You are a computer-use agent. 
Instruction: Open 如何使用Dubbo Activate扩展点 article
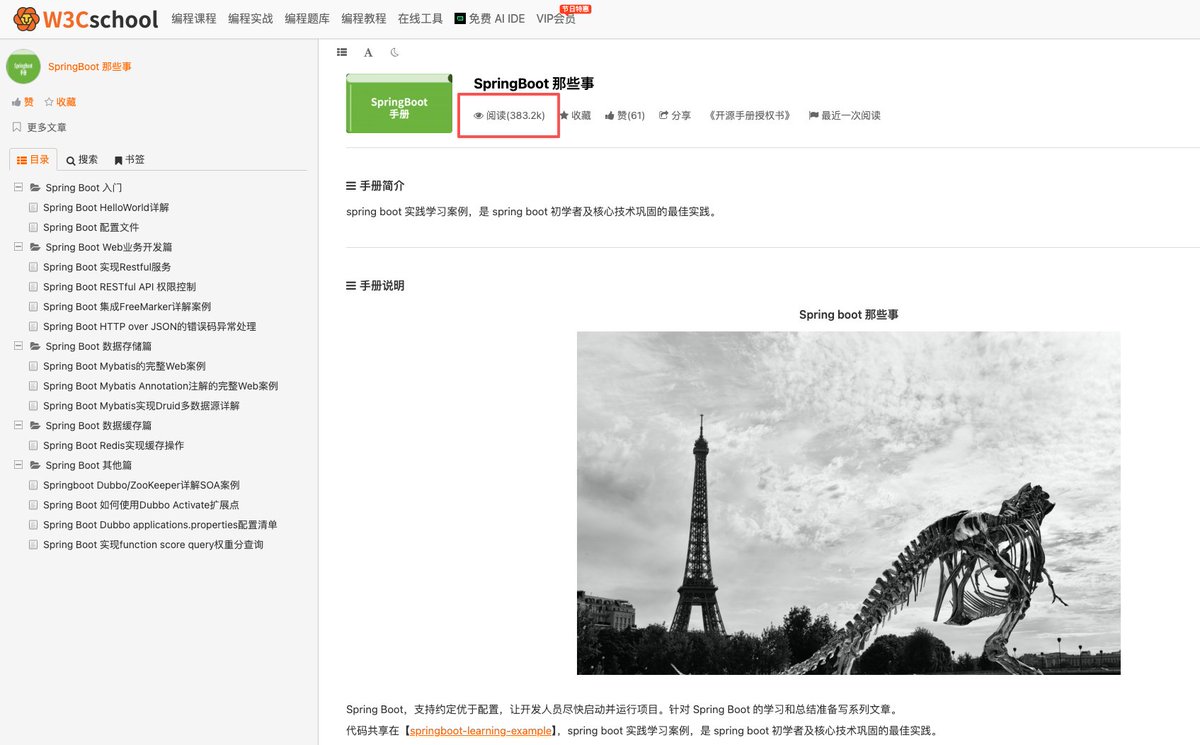pyautogui.click(x=141, y=505)
